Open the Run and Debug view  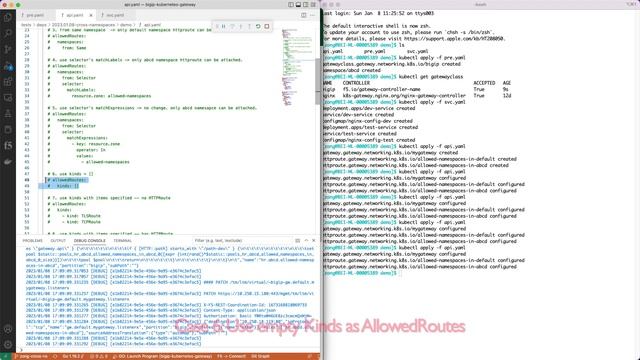coord(8,66)
